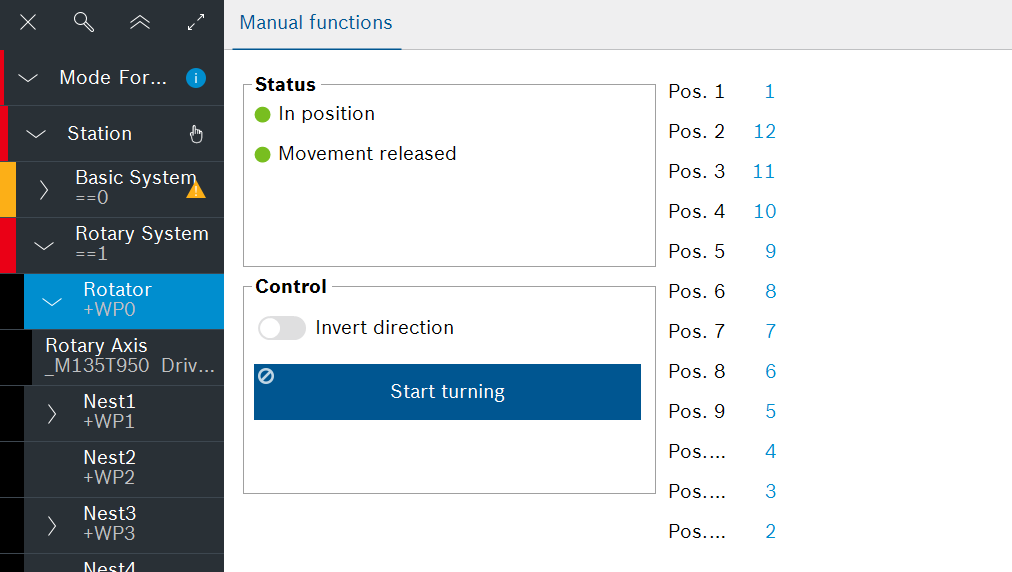Click the close X icon in sidebar header
The height and width of the screenshot is (572, 1012).
coord(28,22)
